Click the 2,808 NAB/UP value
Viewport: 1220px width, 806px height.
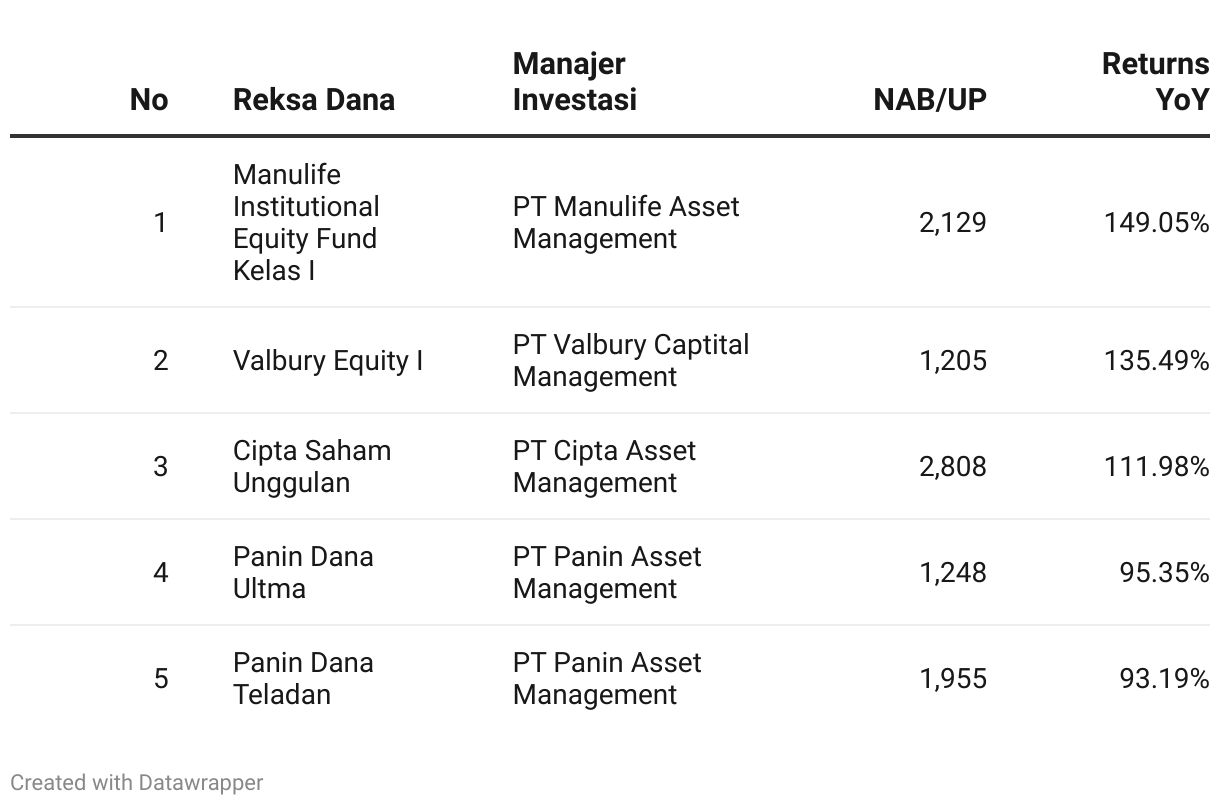click(x=953, y=466)
